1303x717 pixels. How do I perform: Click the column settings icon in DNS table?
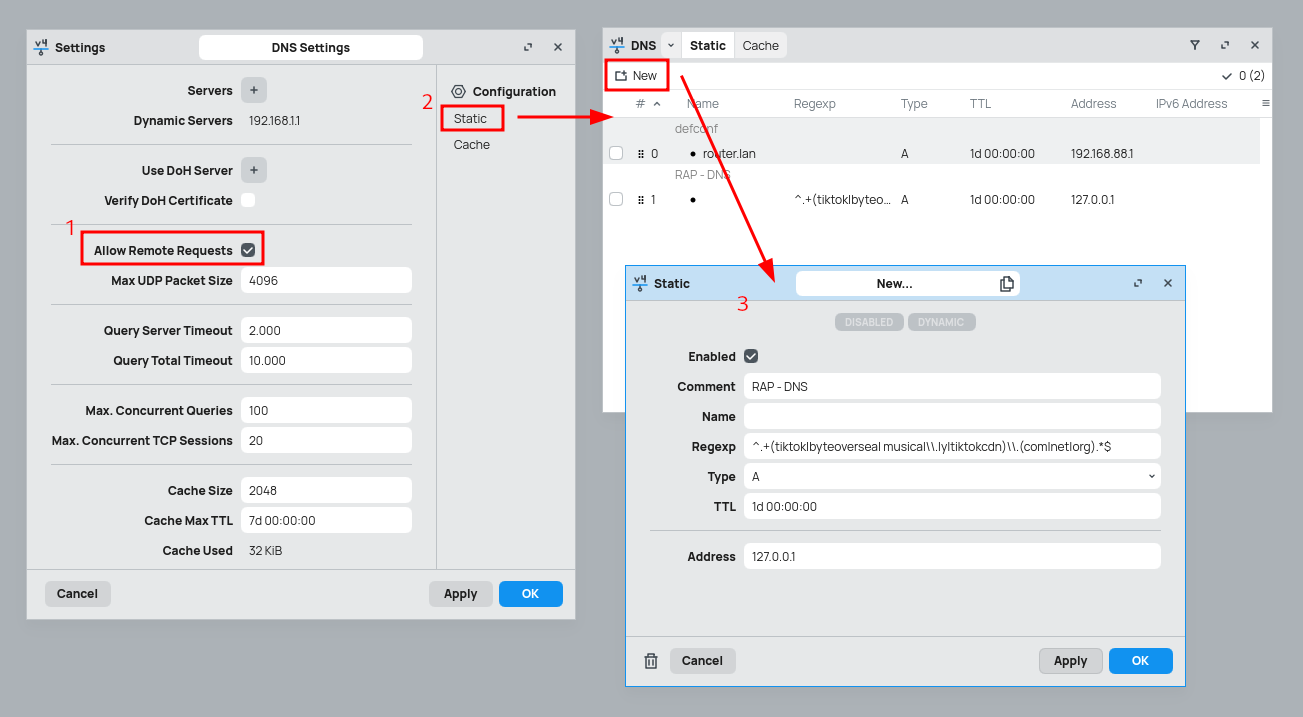pyautogui.click(x=1265, y=103)
